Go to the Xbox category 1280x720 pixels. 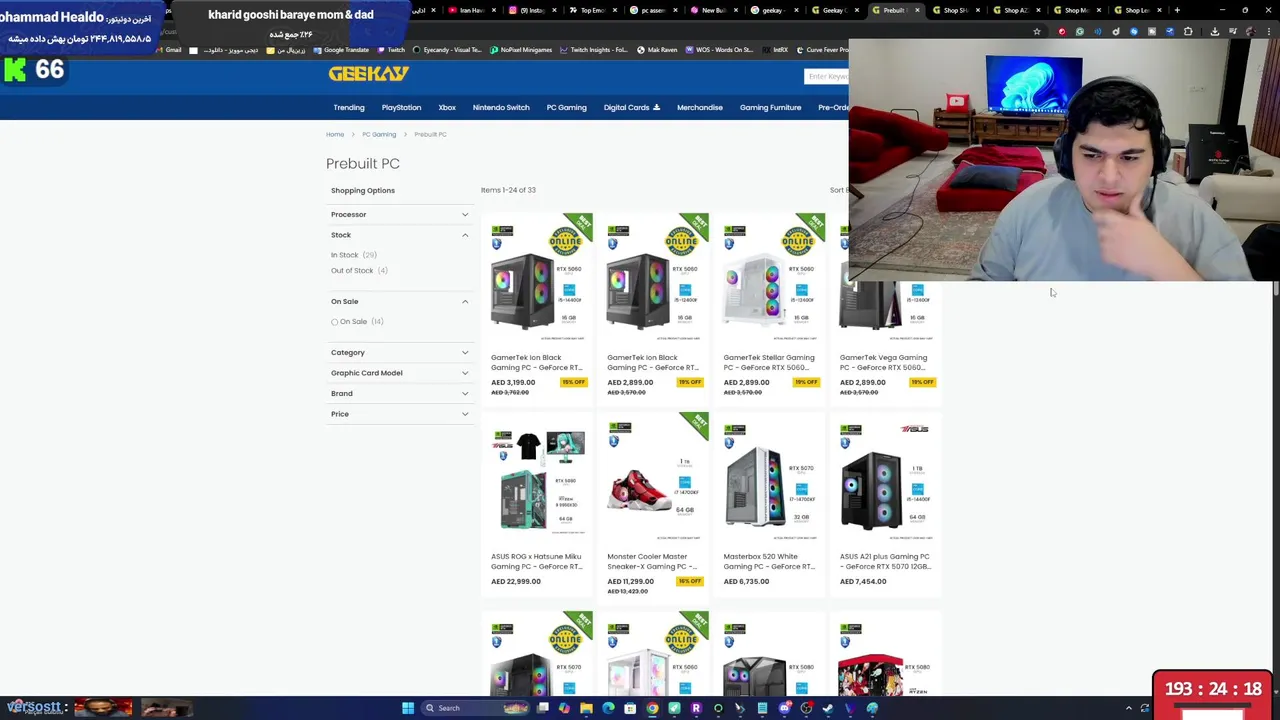point(447,107)
